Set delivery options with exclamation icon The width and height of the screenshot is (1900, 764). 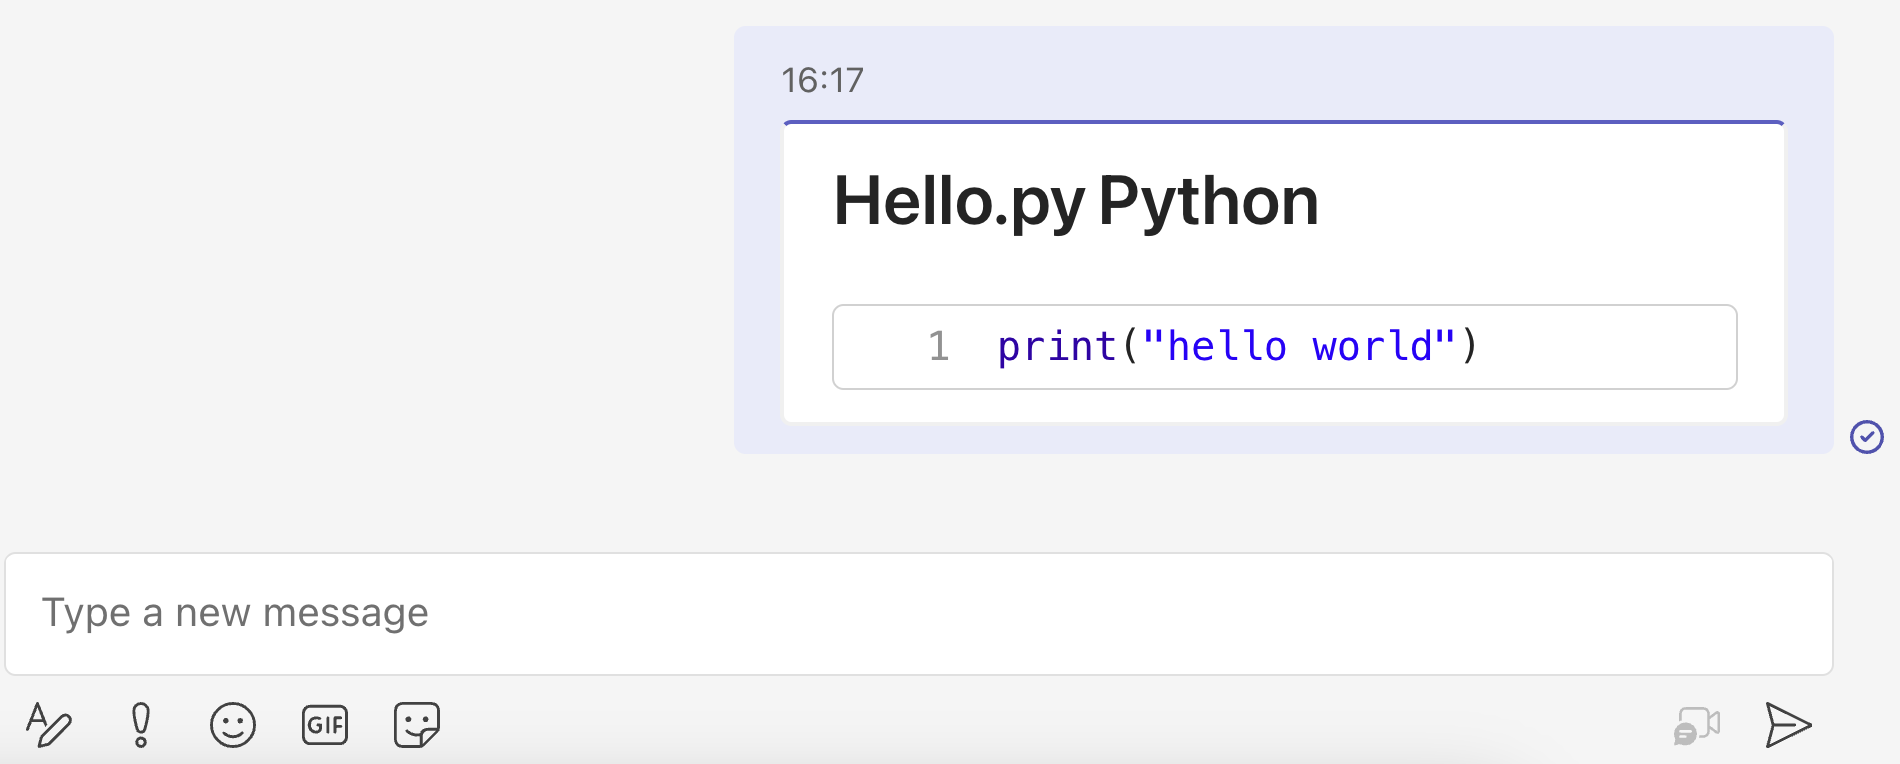click(141, 725)
